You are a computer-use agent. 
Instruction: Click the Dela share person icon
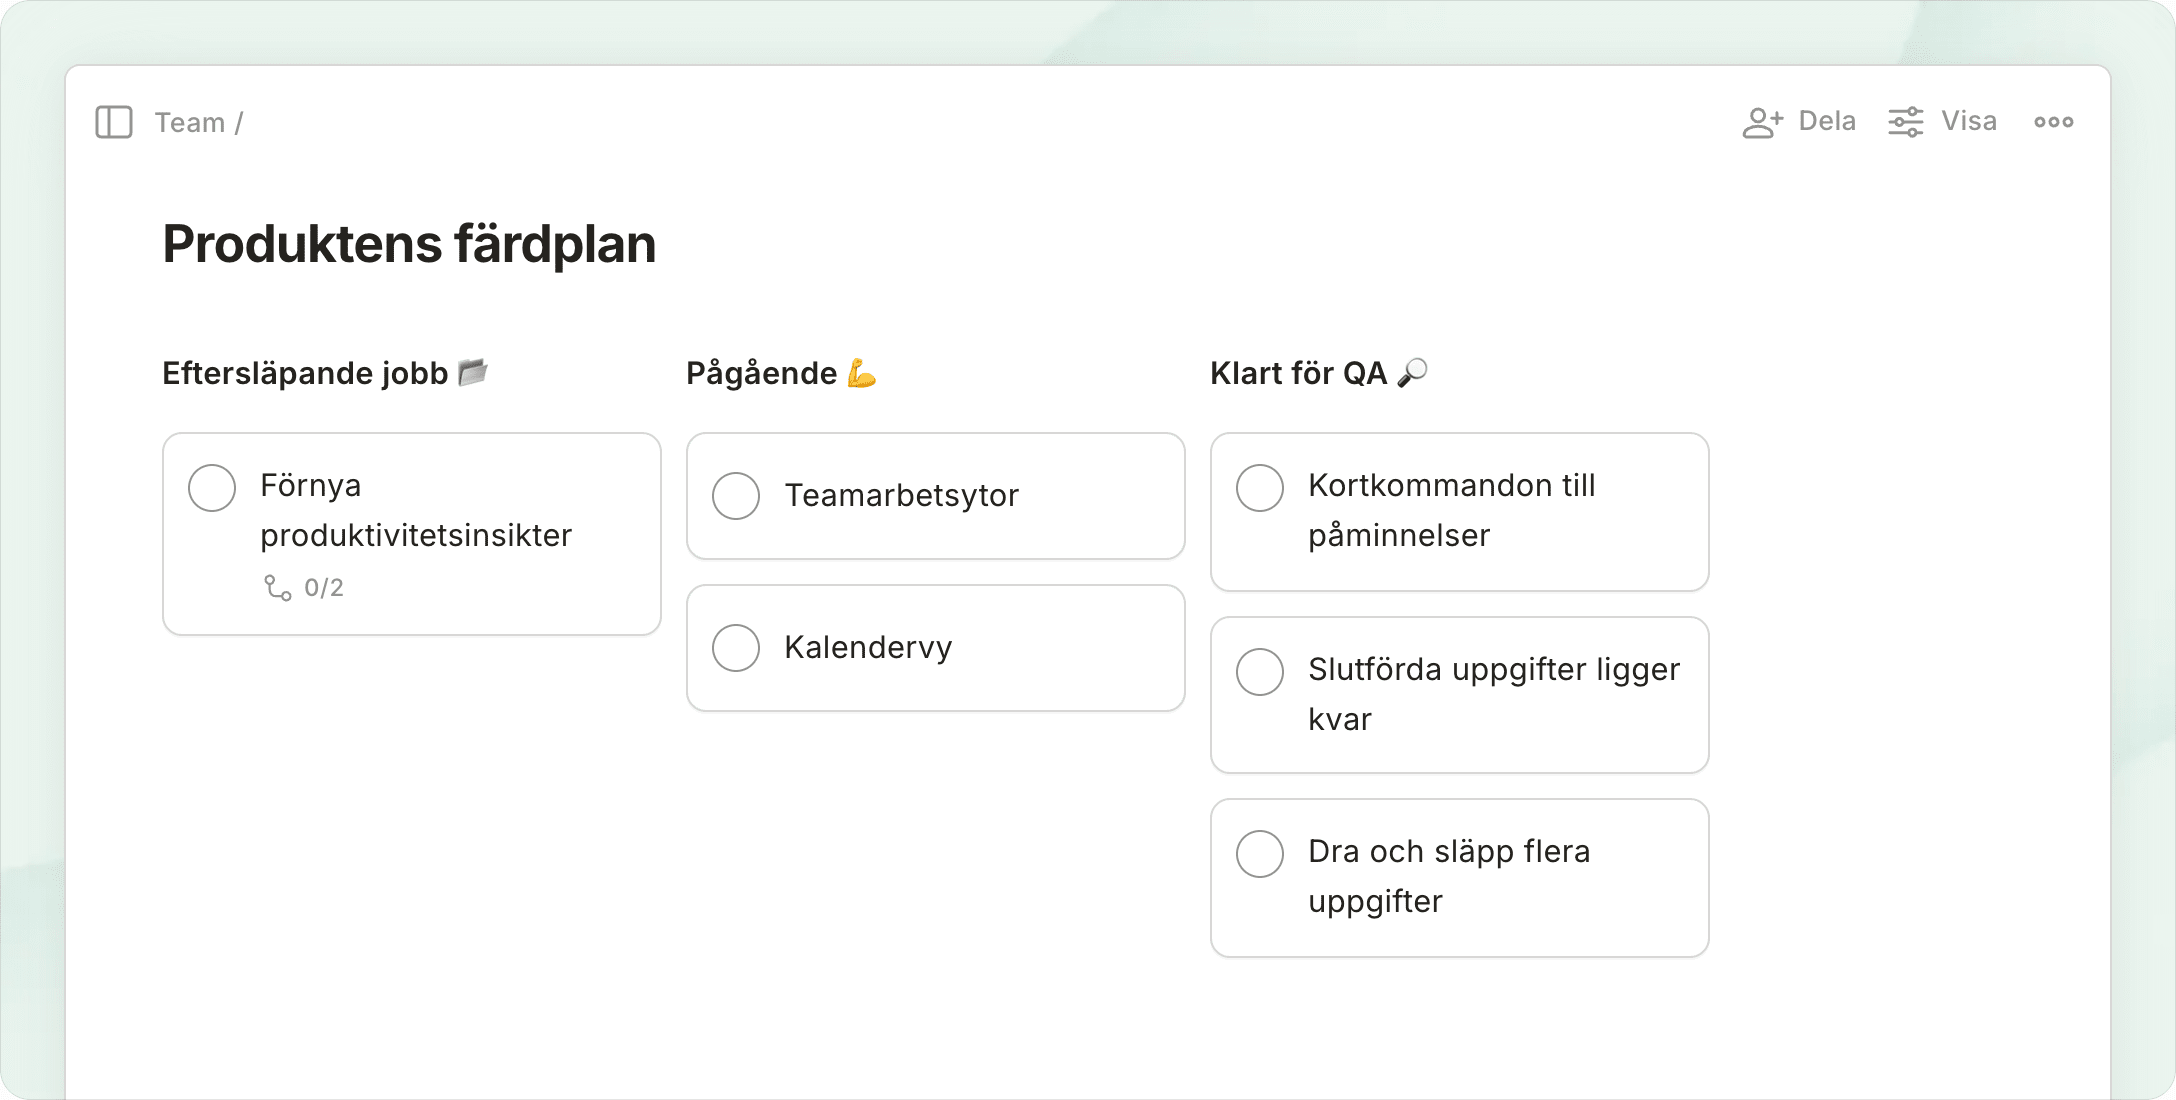[1762, 122]
